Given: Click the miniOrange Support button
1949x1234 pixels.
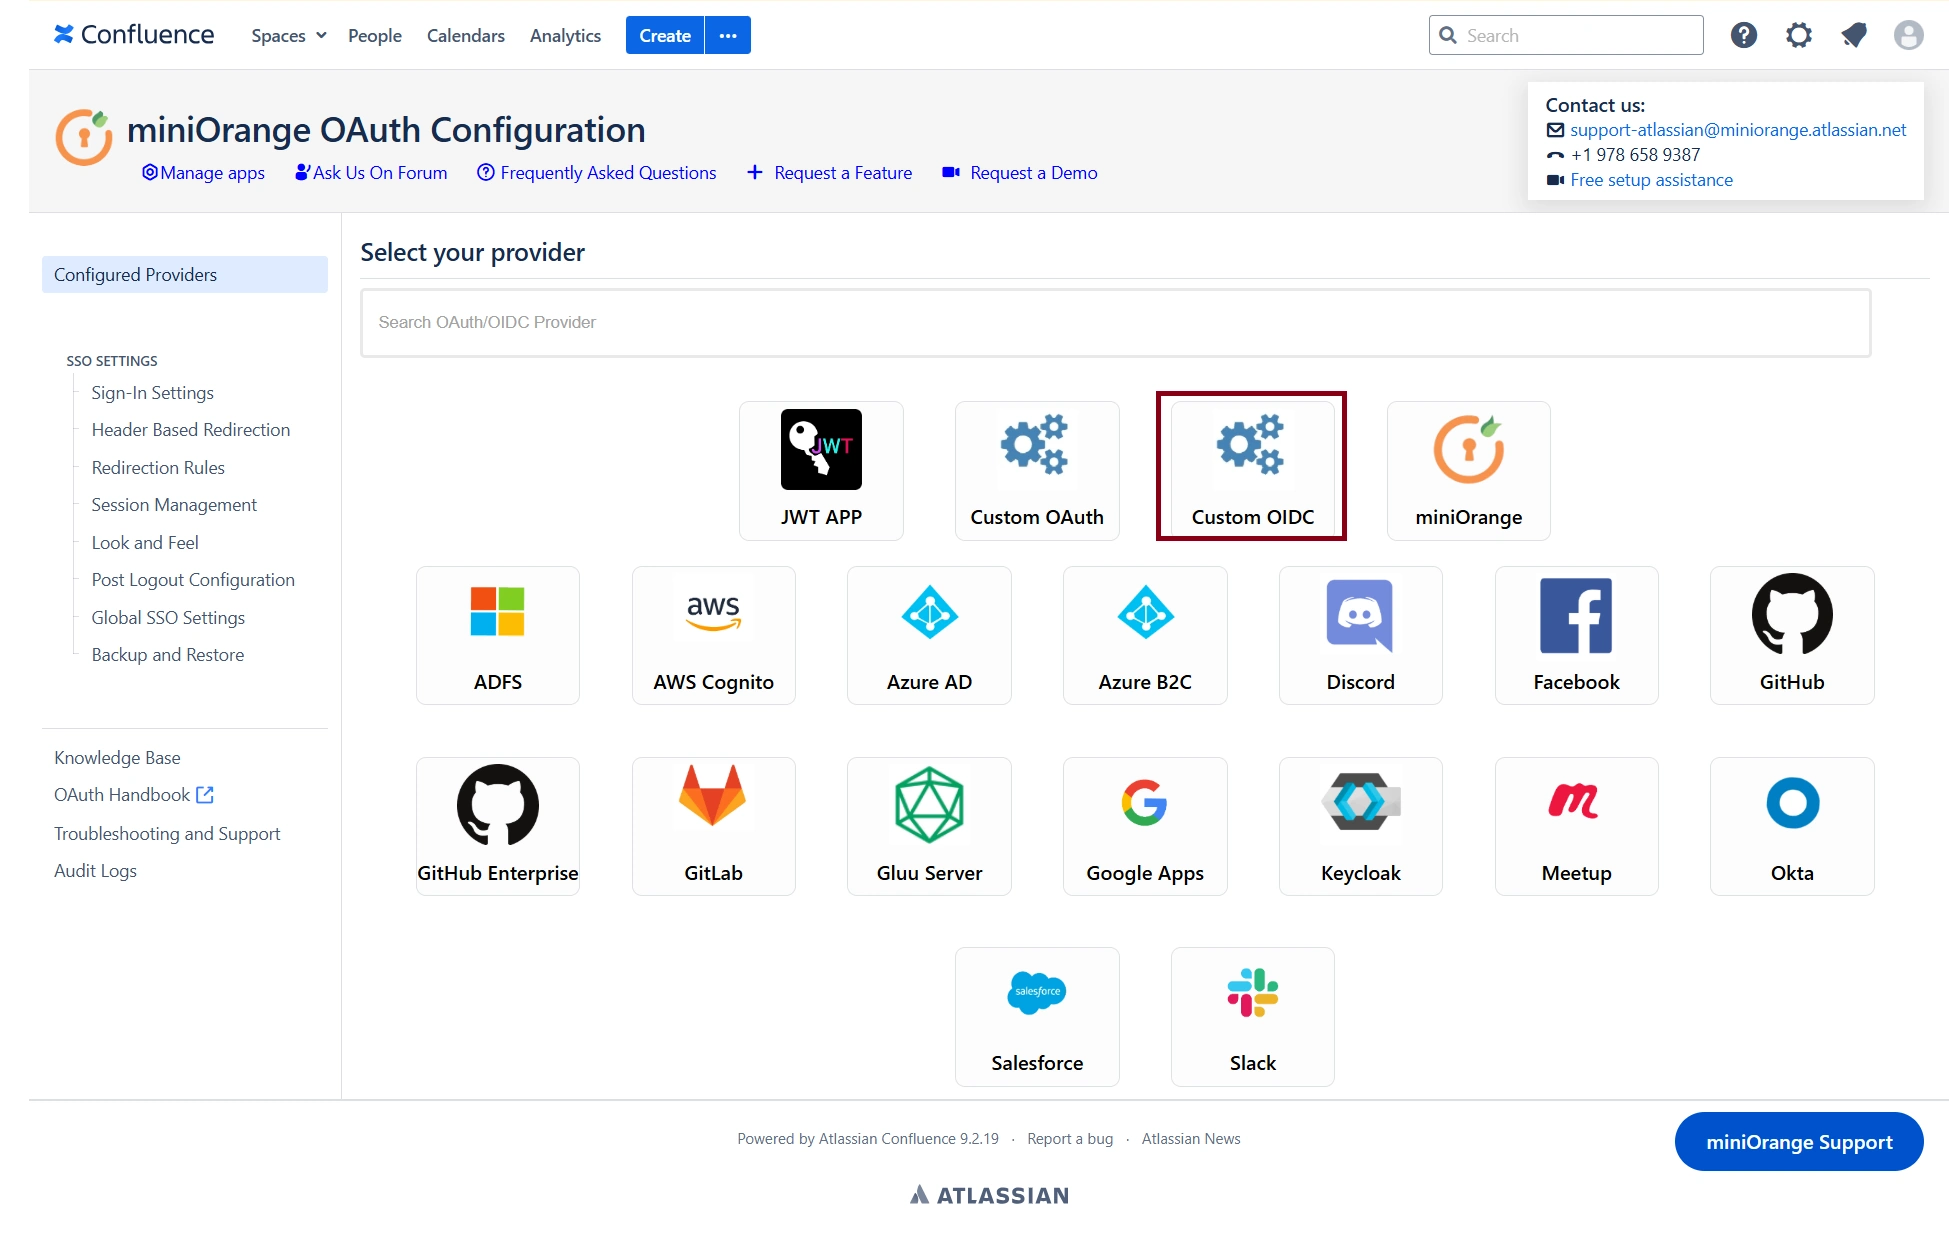Looking at the screenshot, I should click(1799, 1142).
